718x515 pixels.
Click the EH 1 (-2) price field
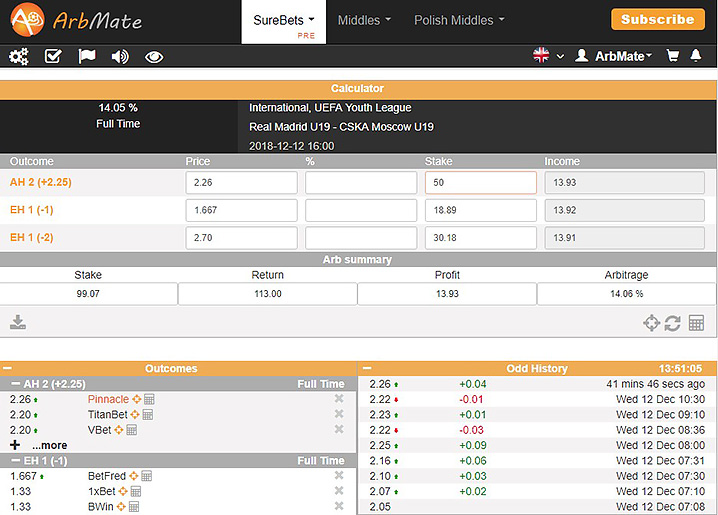(242, 238)
